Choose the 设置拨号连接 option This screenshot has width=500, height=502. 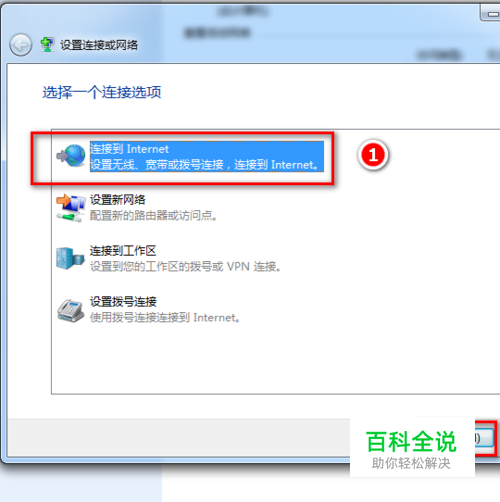coord(123,302)
